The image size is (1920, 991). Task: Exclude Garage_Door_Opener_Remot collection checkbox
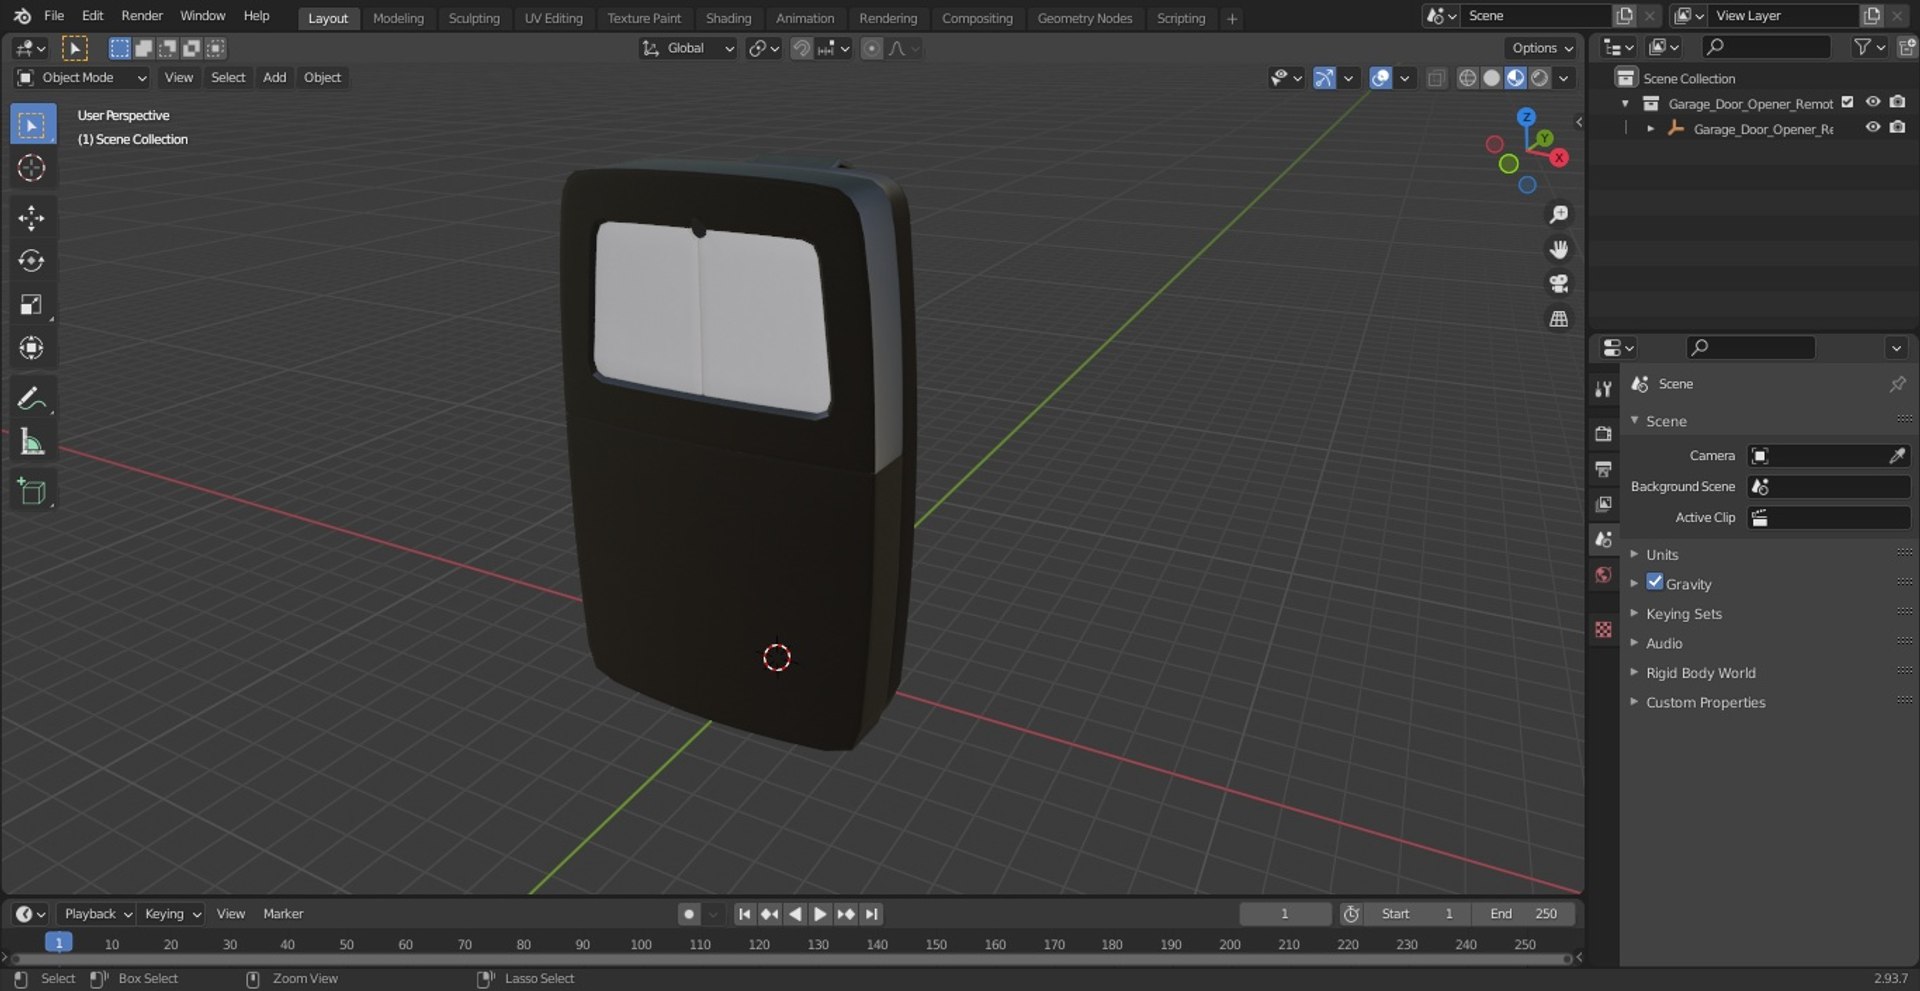1847,102
